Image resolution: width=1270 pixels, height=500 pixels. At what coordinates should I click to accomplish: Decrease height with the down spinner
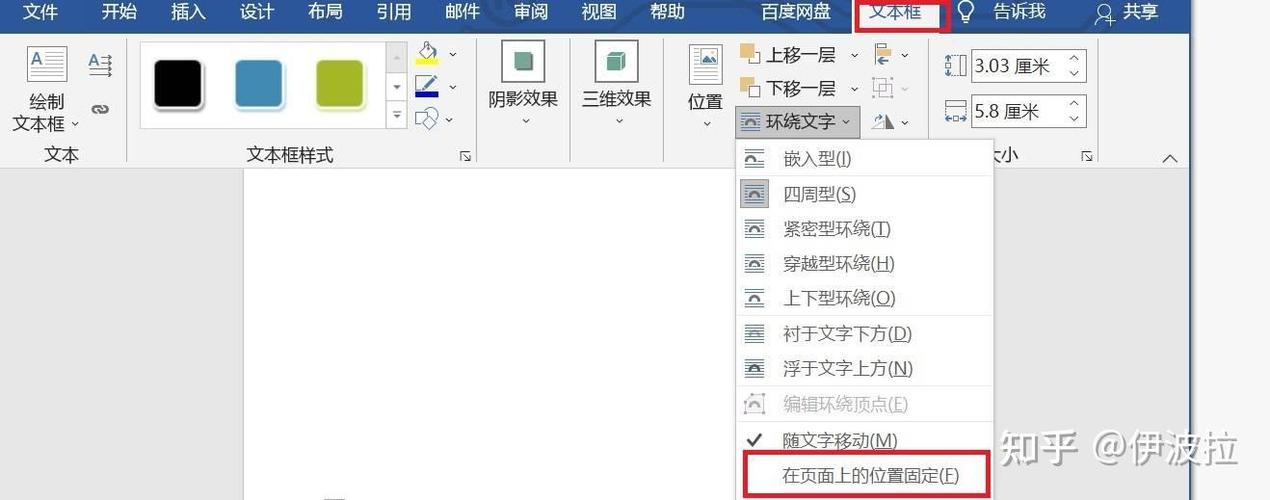click(x=1076, y=75)
